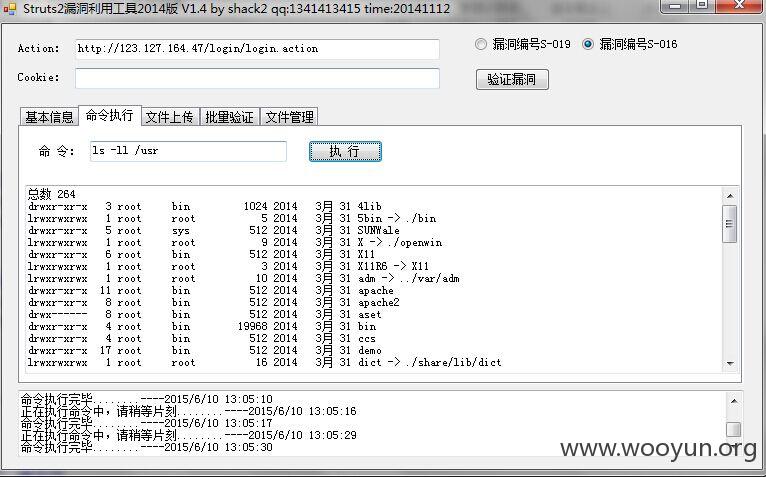Click the log entry at 13:05:10
The height and width of the screenshot is (477, 766).
(147, 399)
